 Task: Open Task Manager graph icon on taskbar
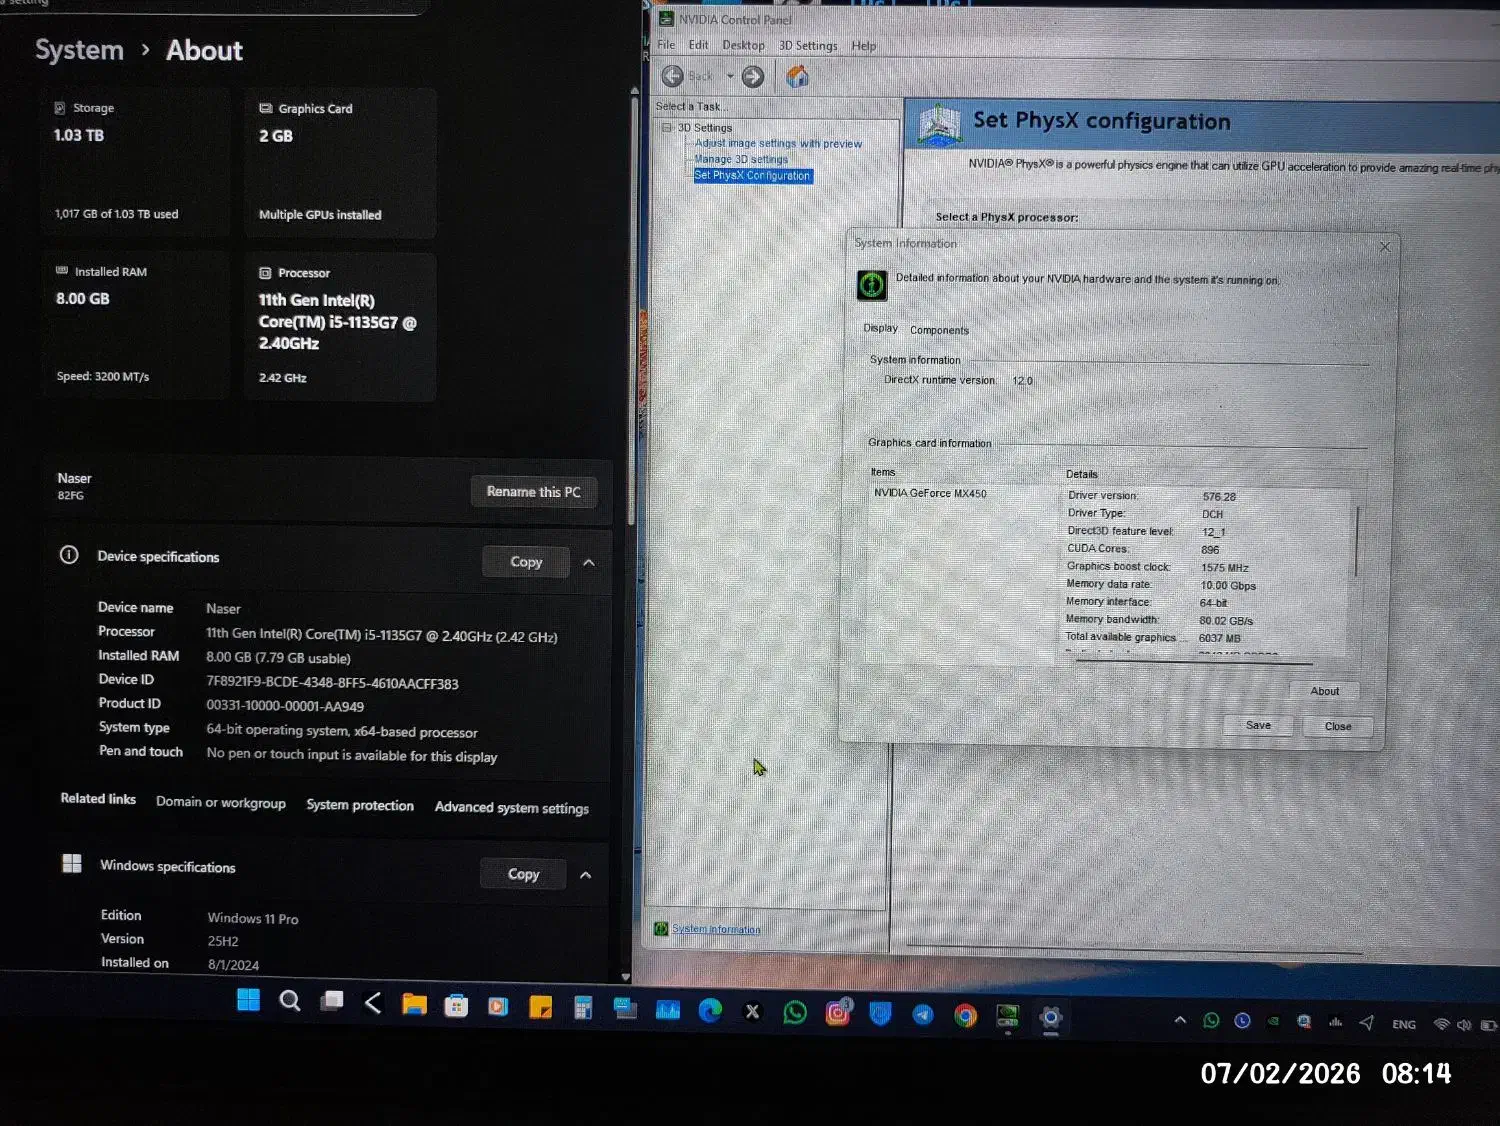[x=667, y=1010]
